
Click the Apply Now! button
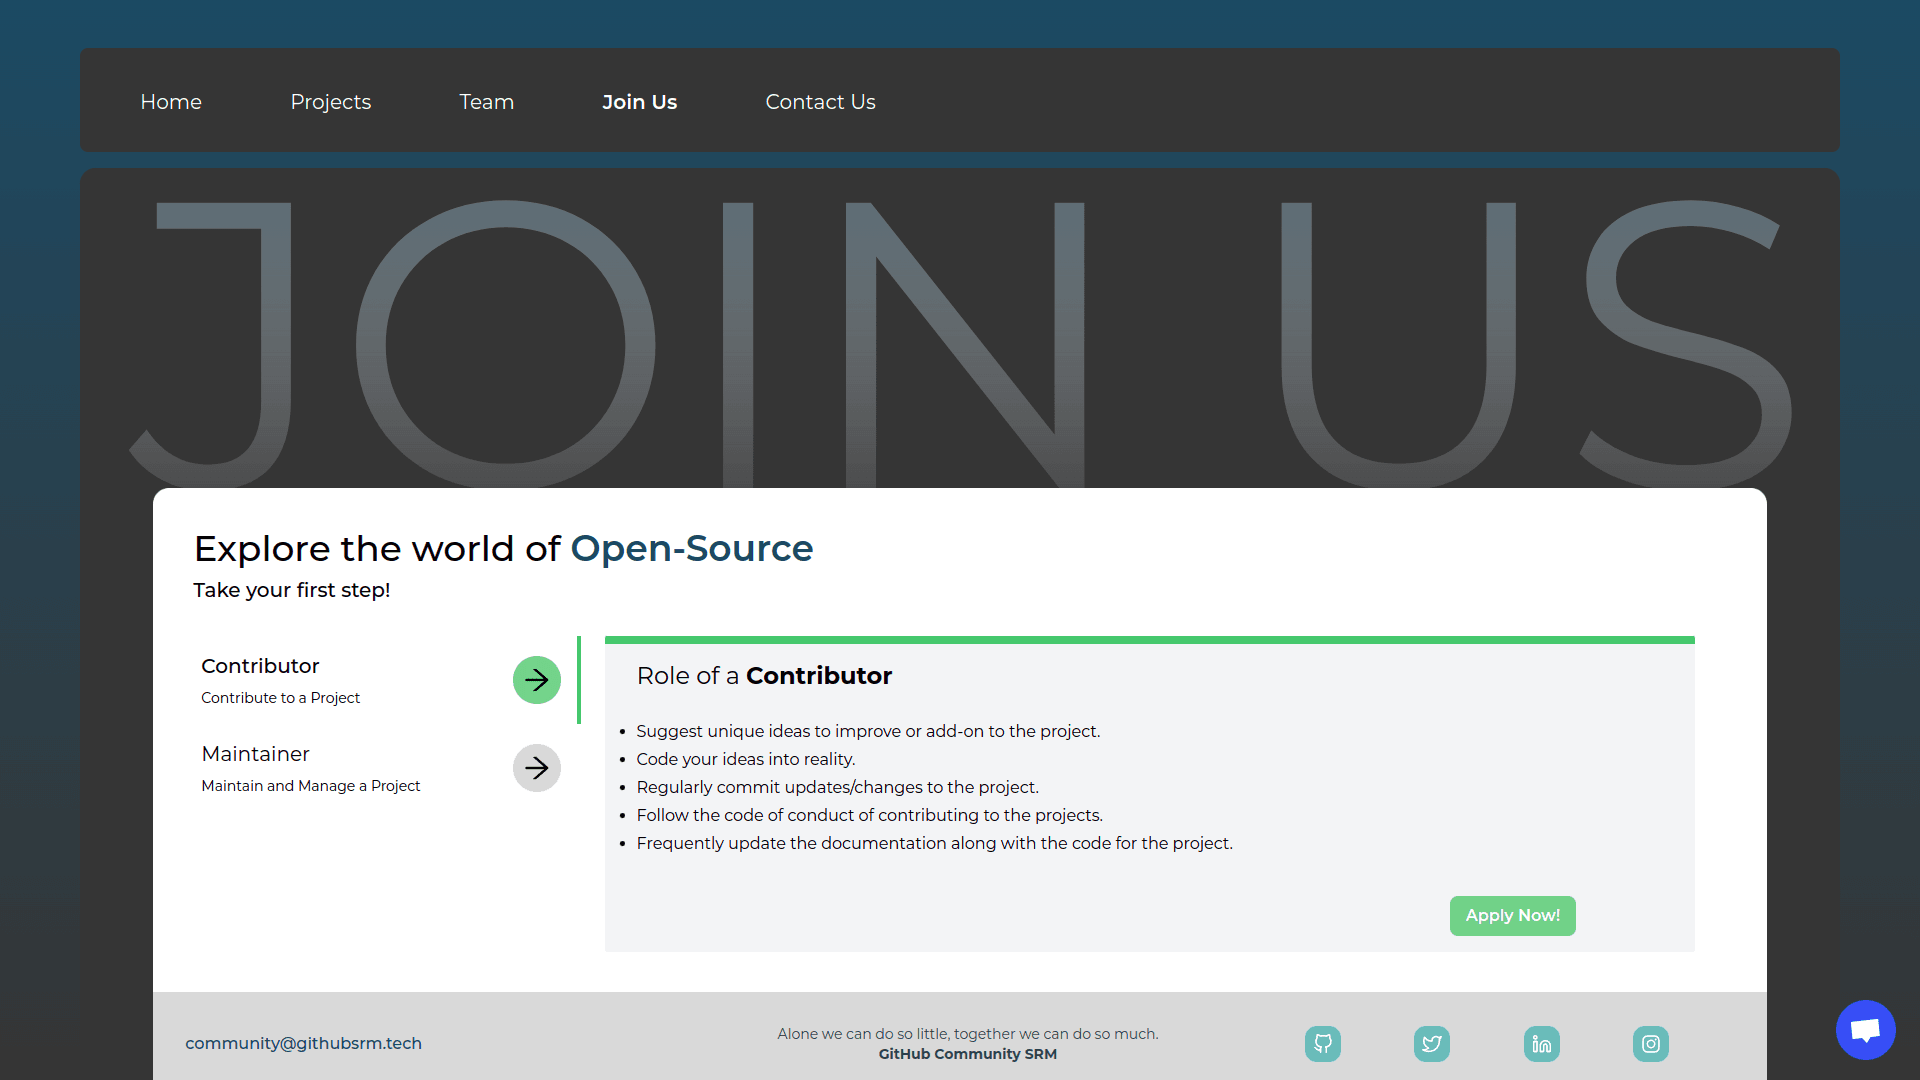1512,915
